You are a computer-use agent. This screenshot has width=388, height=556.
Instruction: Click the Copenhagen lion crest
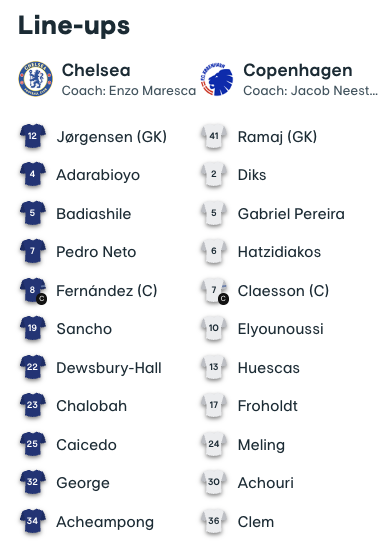point(217,79)
